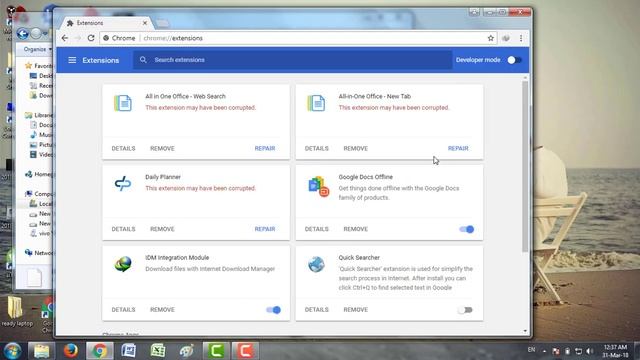Open the Windows Start menu
The width and height of the screenshot is (640, 360).
[x=12, y=351]
